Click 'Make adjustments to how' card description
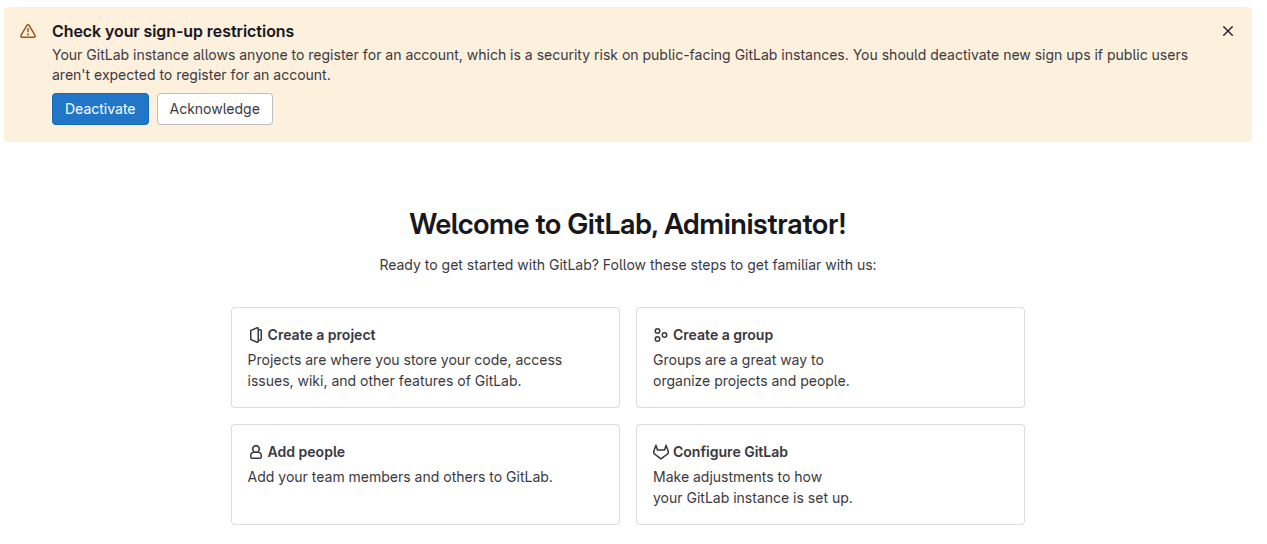The width and height of the screenshot is (1267, 544). 753,487
